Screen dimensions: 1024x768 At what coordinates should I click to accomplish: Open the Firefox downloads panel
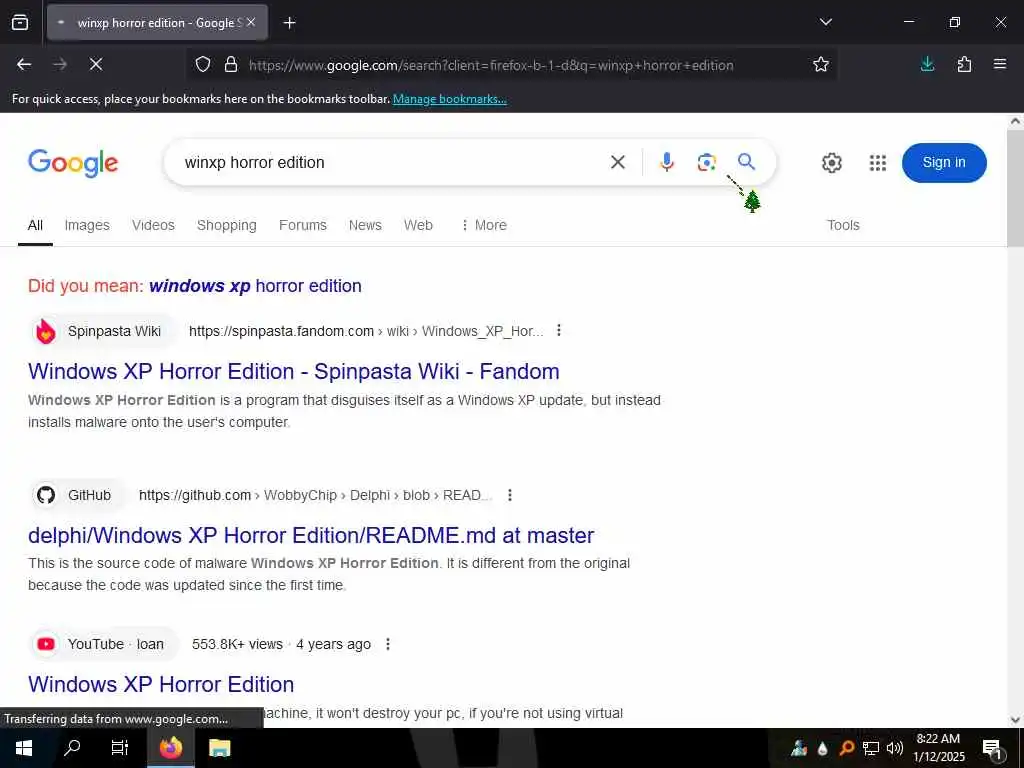point(927,64)
